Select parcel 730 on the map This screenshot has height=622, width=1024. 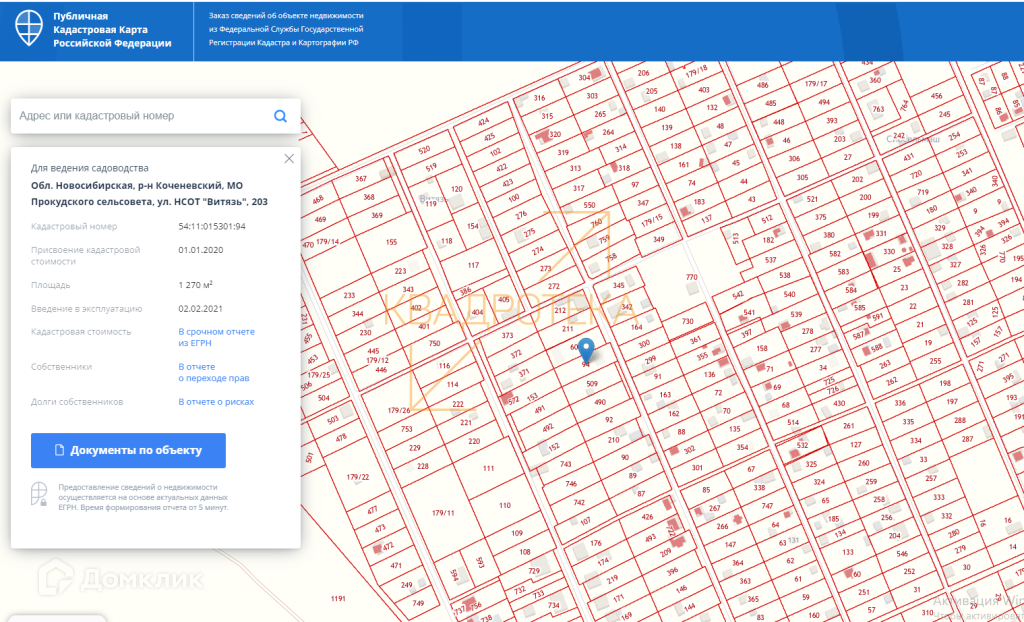click(x=687, y=321)
